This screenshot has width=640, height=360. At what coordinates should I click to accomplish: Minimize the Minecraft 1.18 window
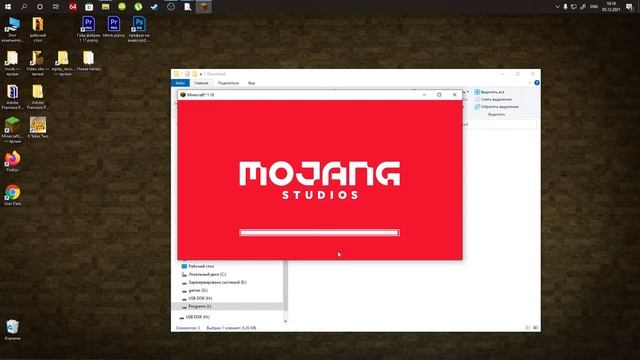tap(424, 95)
